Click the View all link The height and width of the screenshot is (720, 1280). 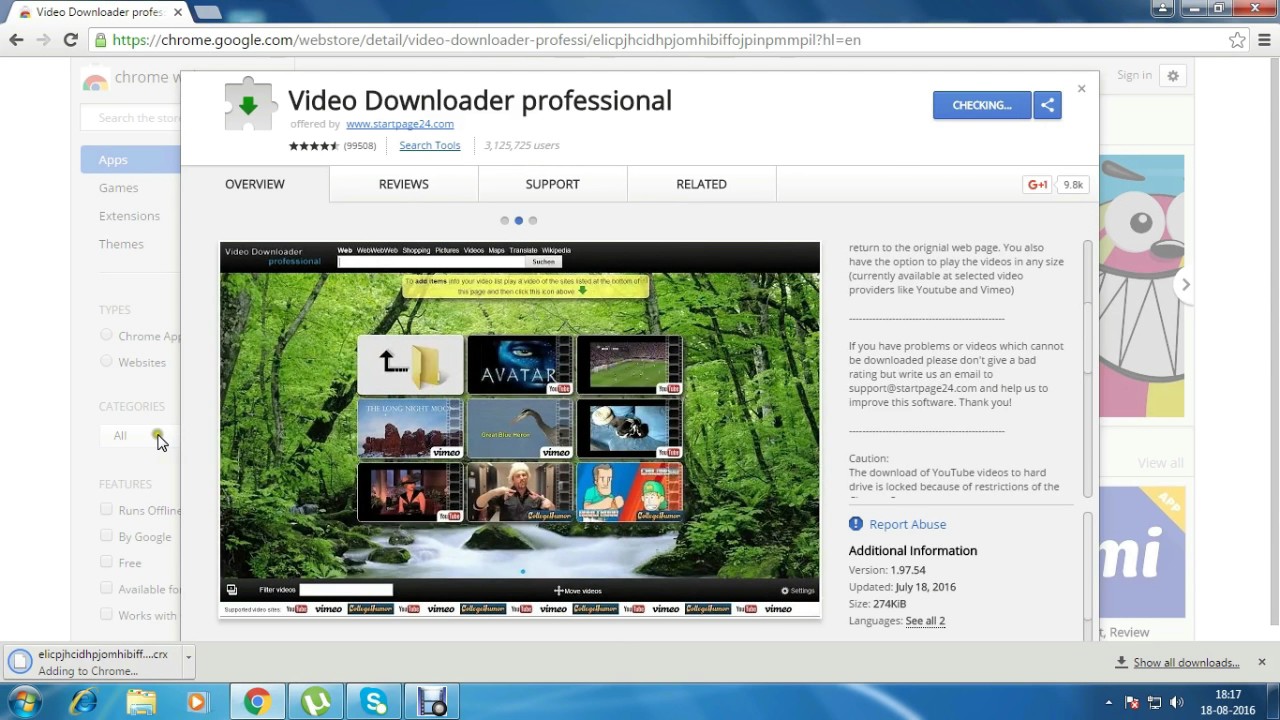pos(1160,463)
